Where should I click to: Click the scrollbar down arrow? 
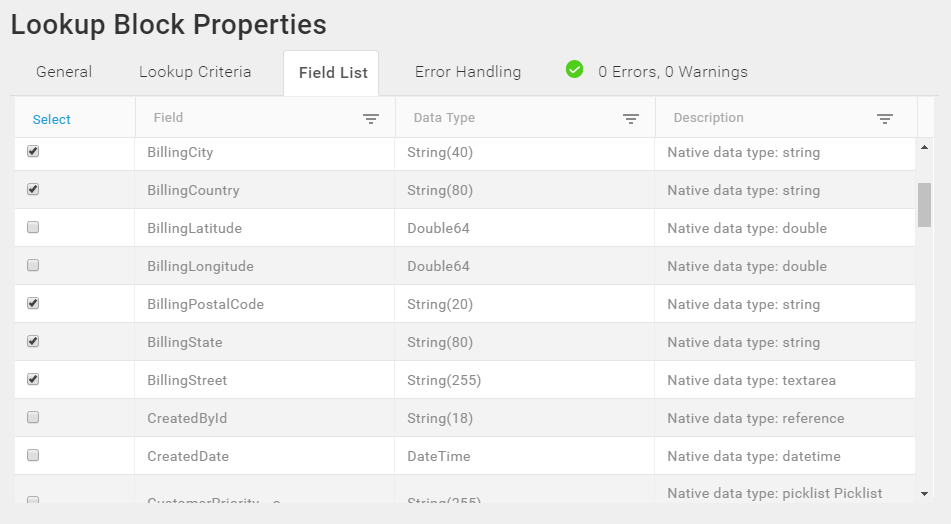[924, 494]
